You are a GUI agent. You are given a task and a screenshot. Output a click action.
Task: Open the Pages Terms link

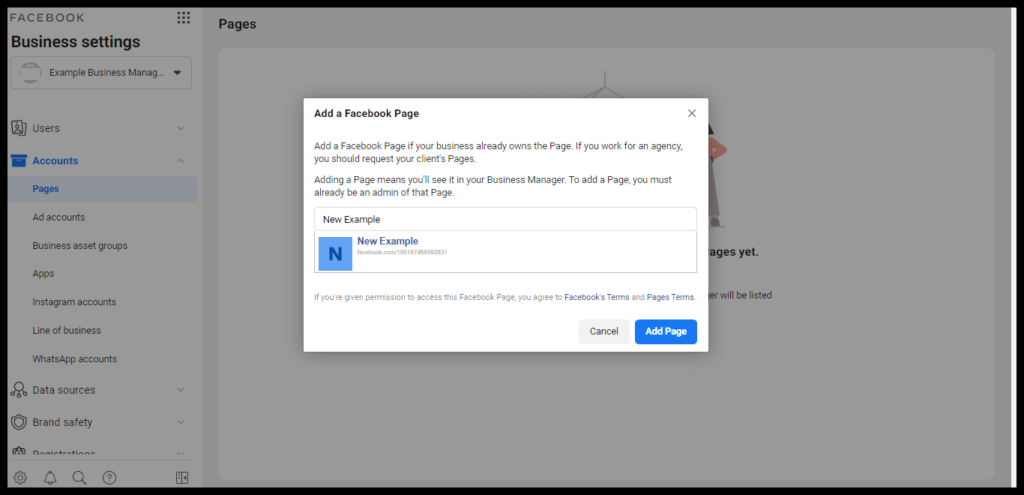[x=670, y=297]
